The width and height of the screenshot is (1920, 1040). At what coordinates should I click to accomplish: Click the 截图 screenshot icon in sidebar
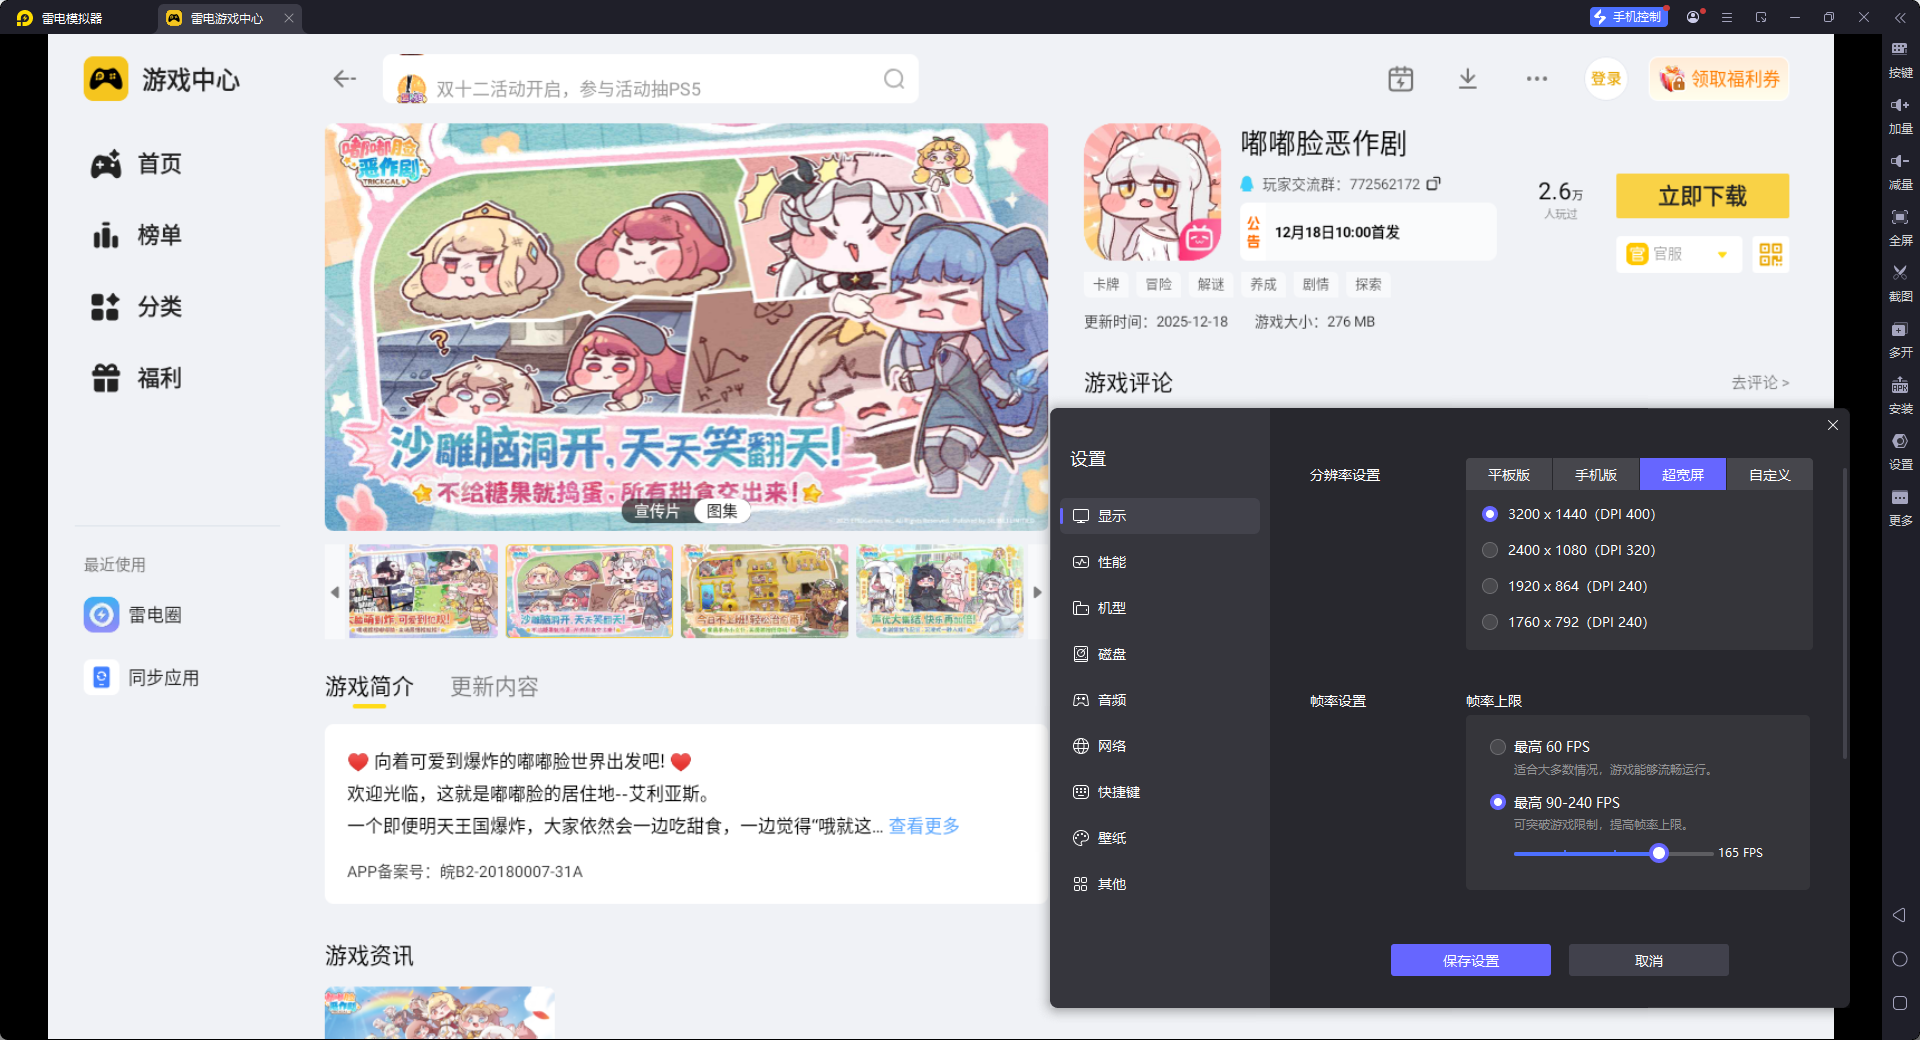[1900, 283]
